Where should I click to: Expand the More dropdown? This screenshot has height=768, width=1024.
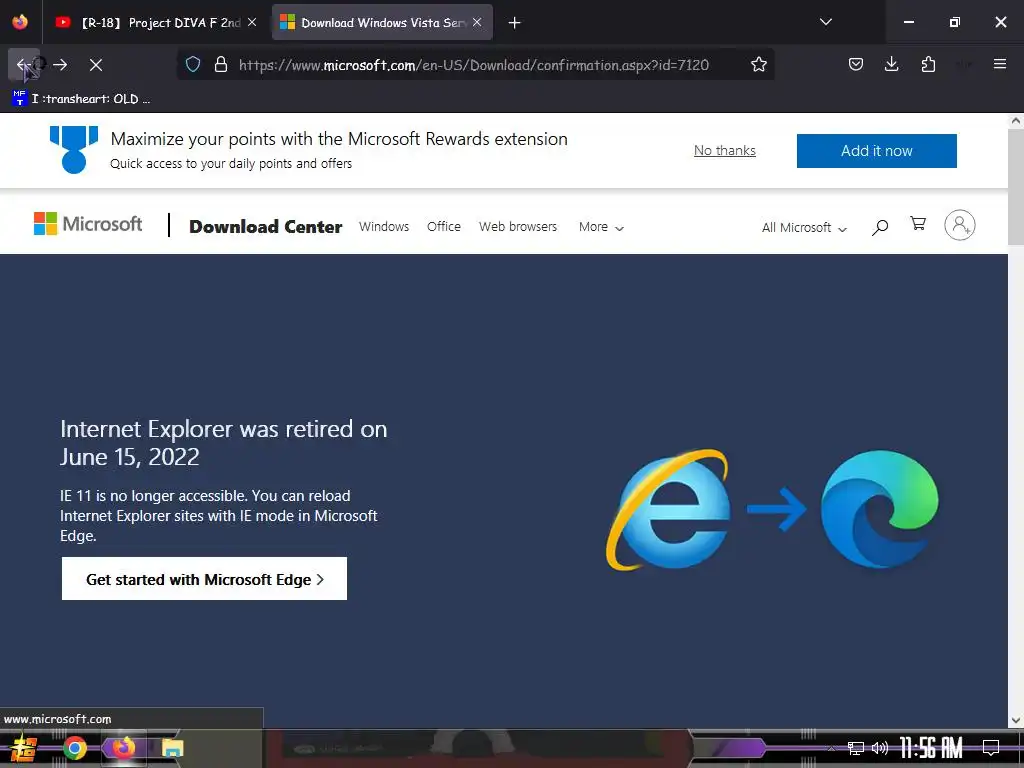click(601, 227)
